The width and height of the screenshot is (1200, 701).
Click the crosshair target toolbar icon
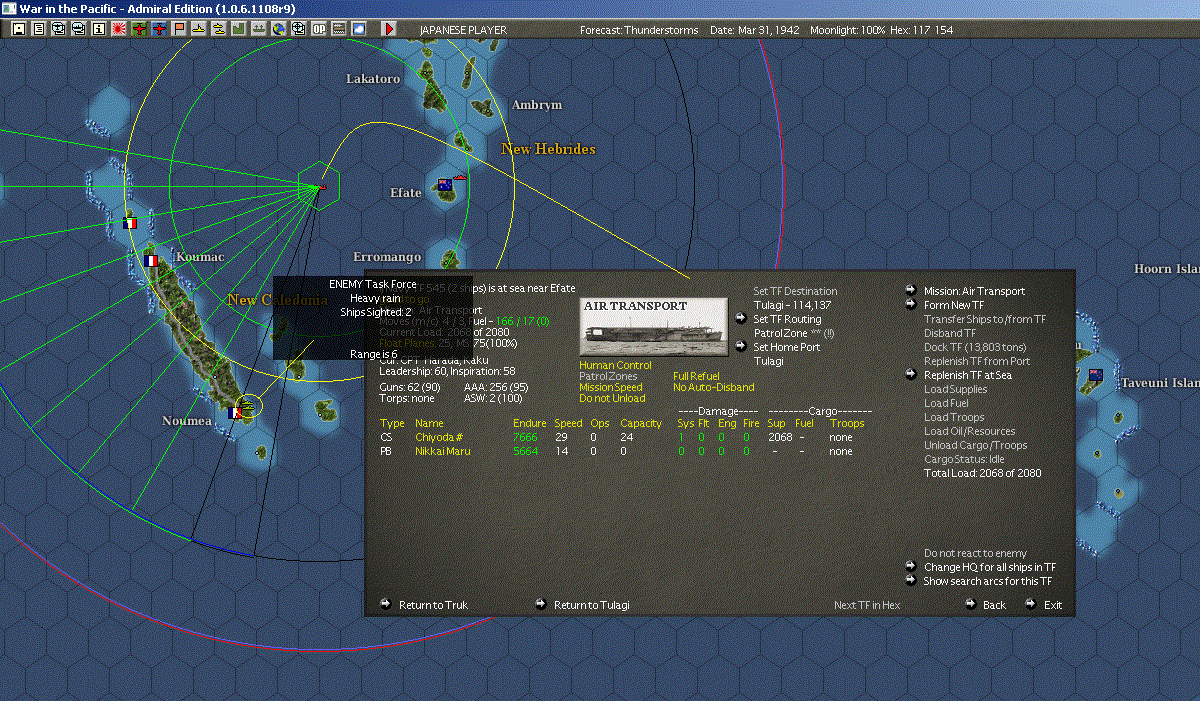point(298,29)
